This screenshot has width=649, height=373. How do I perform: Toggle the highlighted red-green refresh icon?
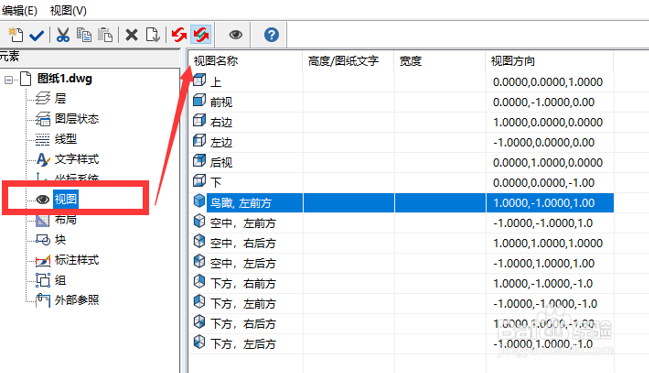click(x=201, y=35)
